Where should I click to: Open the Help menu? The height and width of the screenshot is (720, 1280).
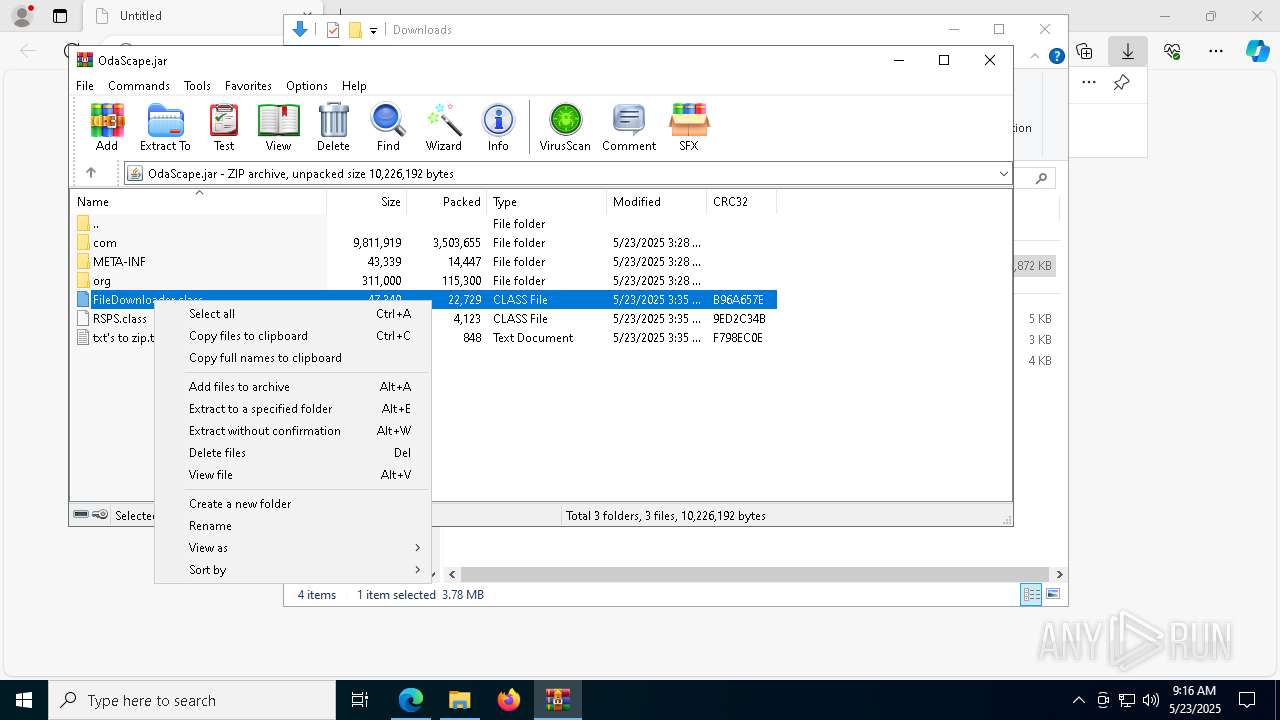pyautogui.click(x=354, y=86)
